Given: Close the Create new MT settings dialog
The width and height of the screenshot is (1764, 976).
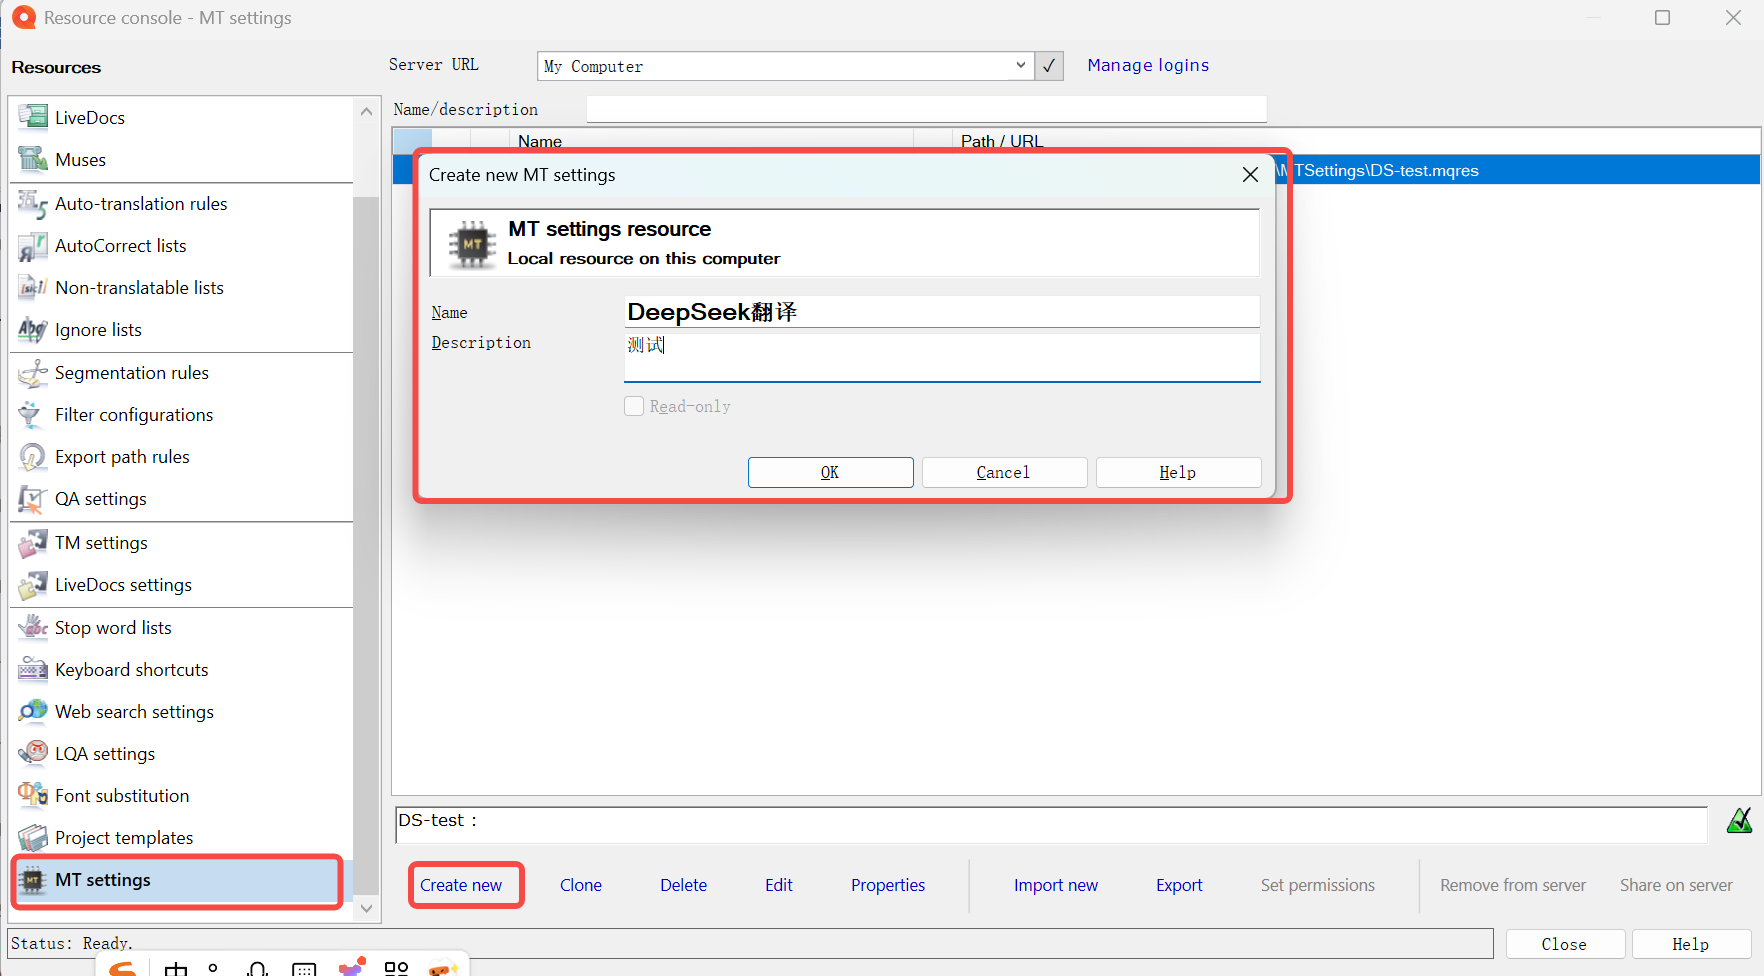Looking at the screenshot, I should [x=1250, y=175].
